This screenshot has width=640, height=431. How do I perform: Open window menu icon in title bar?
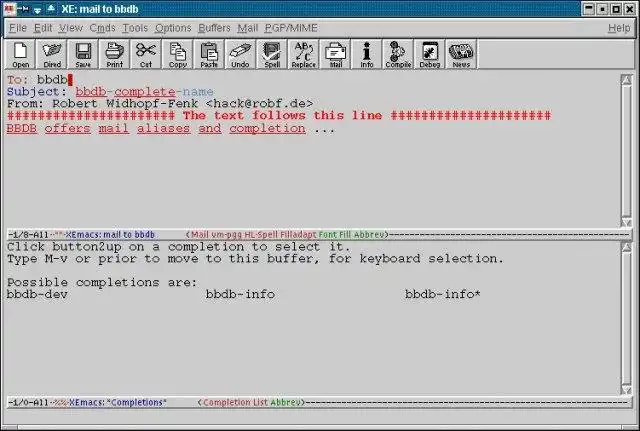point(9,9)
